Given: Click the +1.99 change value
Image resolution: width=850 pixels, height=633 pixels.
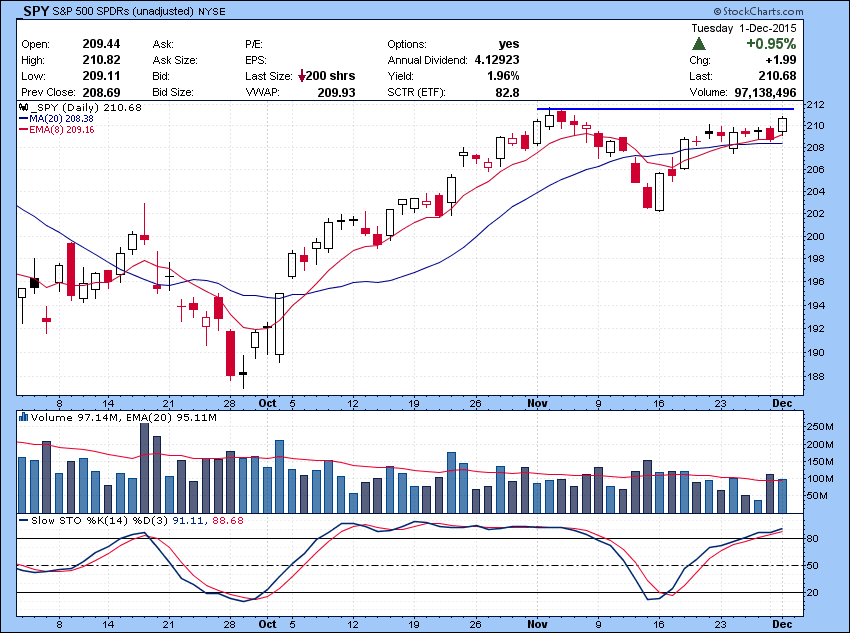Looking at the screenshot, I should tap(781, 60).
